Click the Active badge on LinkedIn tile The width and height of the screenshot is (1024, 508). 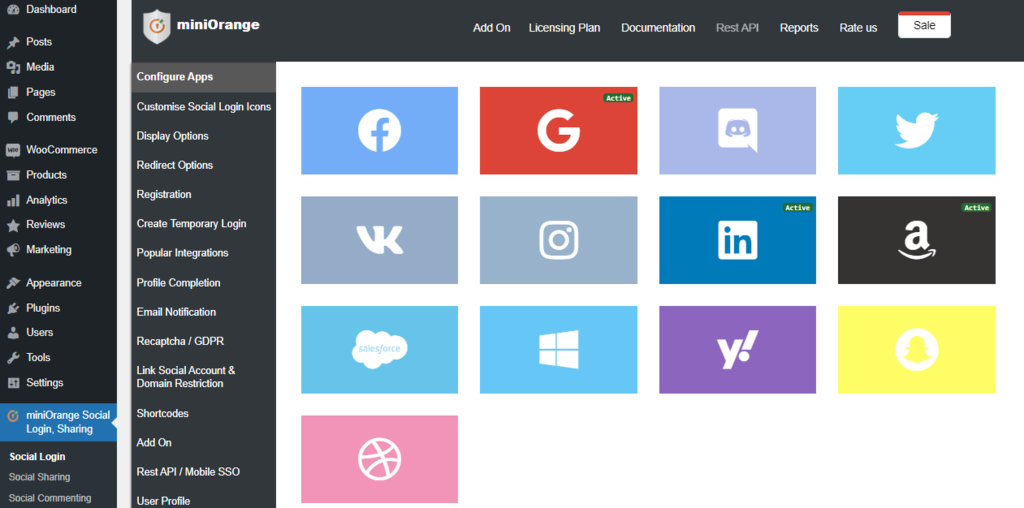click(797, 208)
